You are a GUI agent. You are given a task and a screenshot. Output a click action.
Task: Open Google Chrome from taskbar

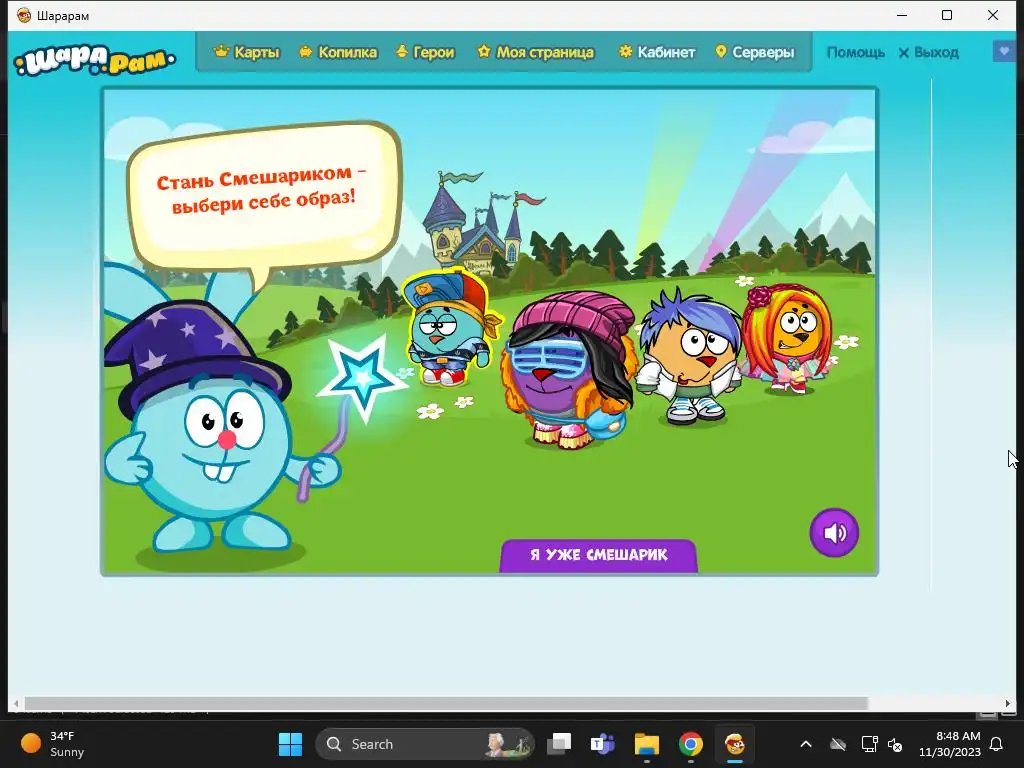(x=690, y=744)
